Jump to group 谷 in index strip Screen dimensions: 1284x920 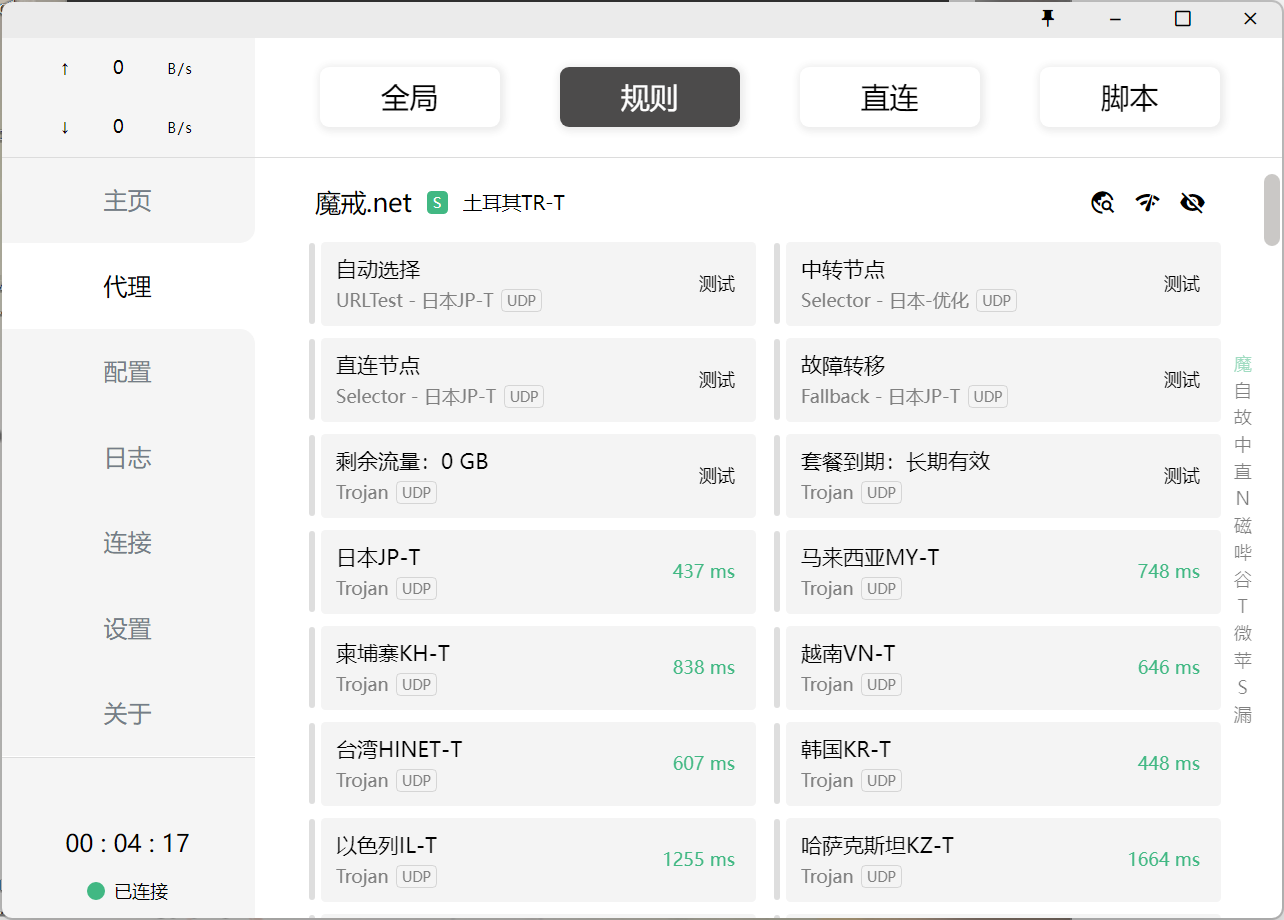click(x=1243, y=579)
